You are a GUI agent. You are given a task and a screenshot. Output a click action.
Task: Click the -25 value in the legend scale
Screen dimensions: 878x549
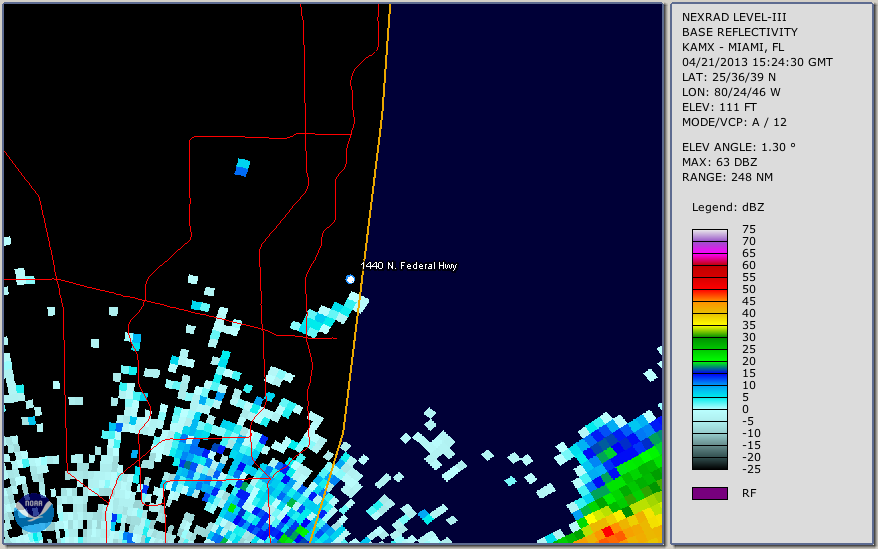point(751,469)
